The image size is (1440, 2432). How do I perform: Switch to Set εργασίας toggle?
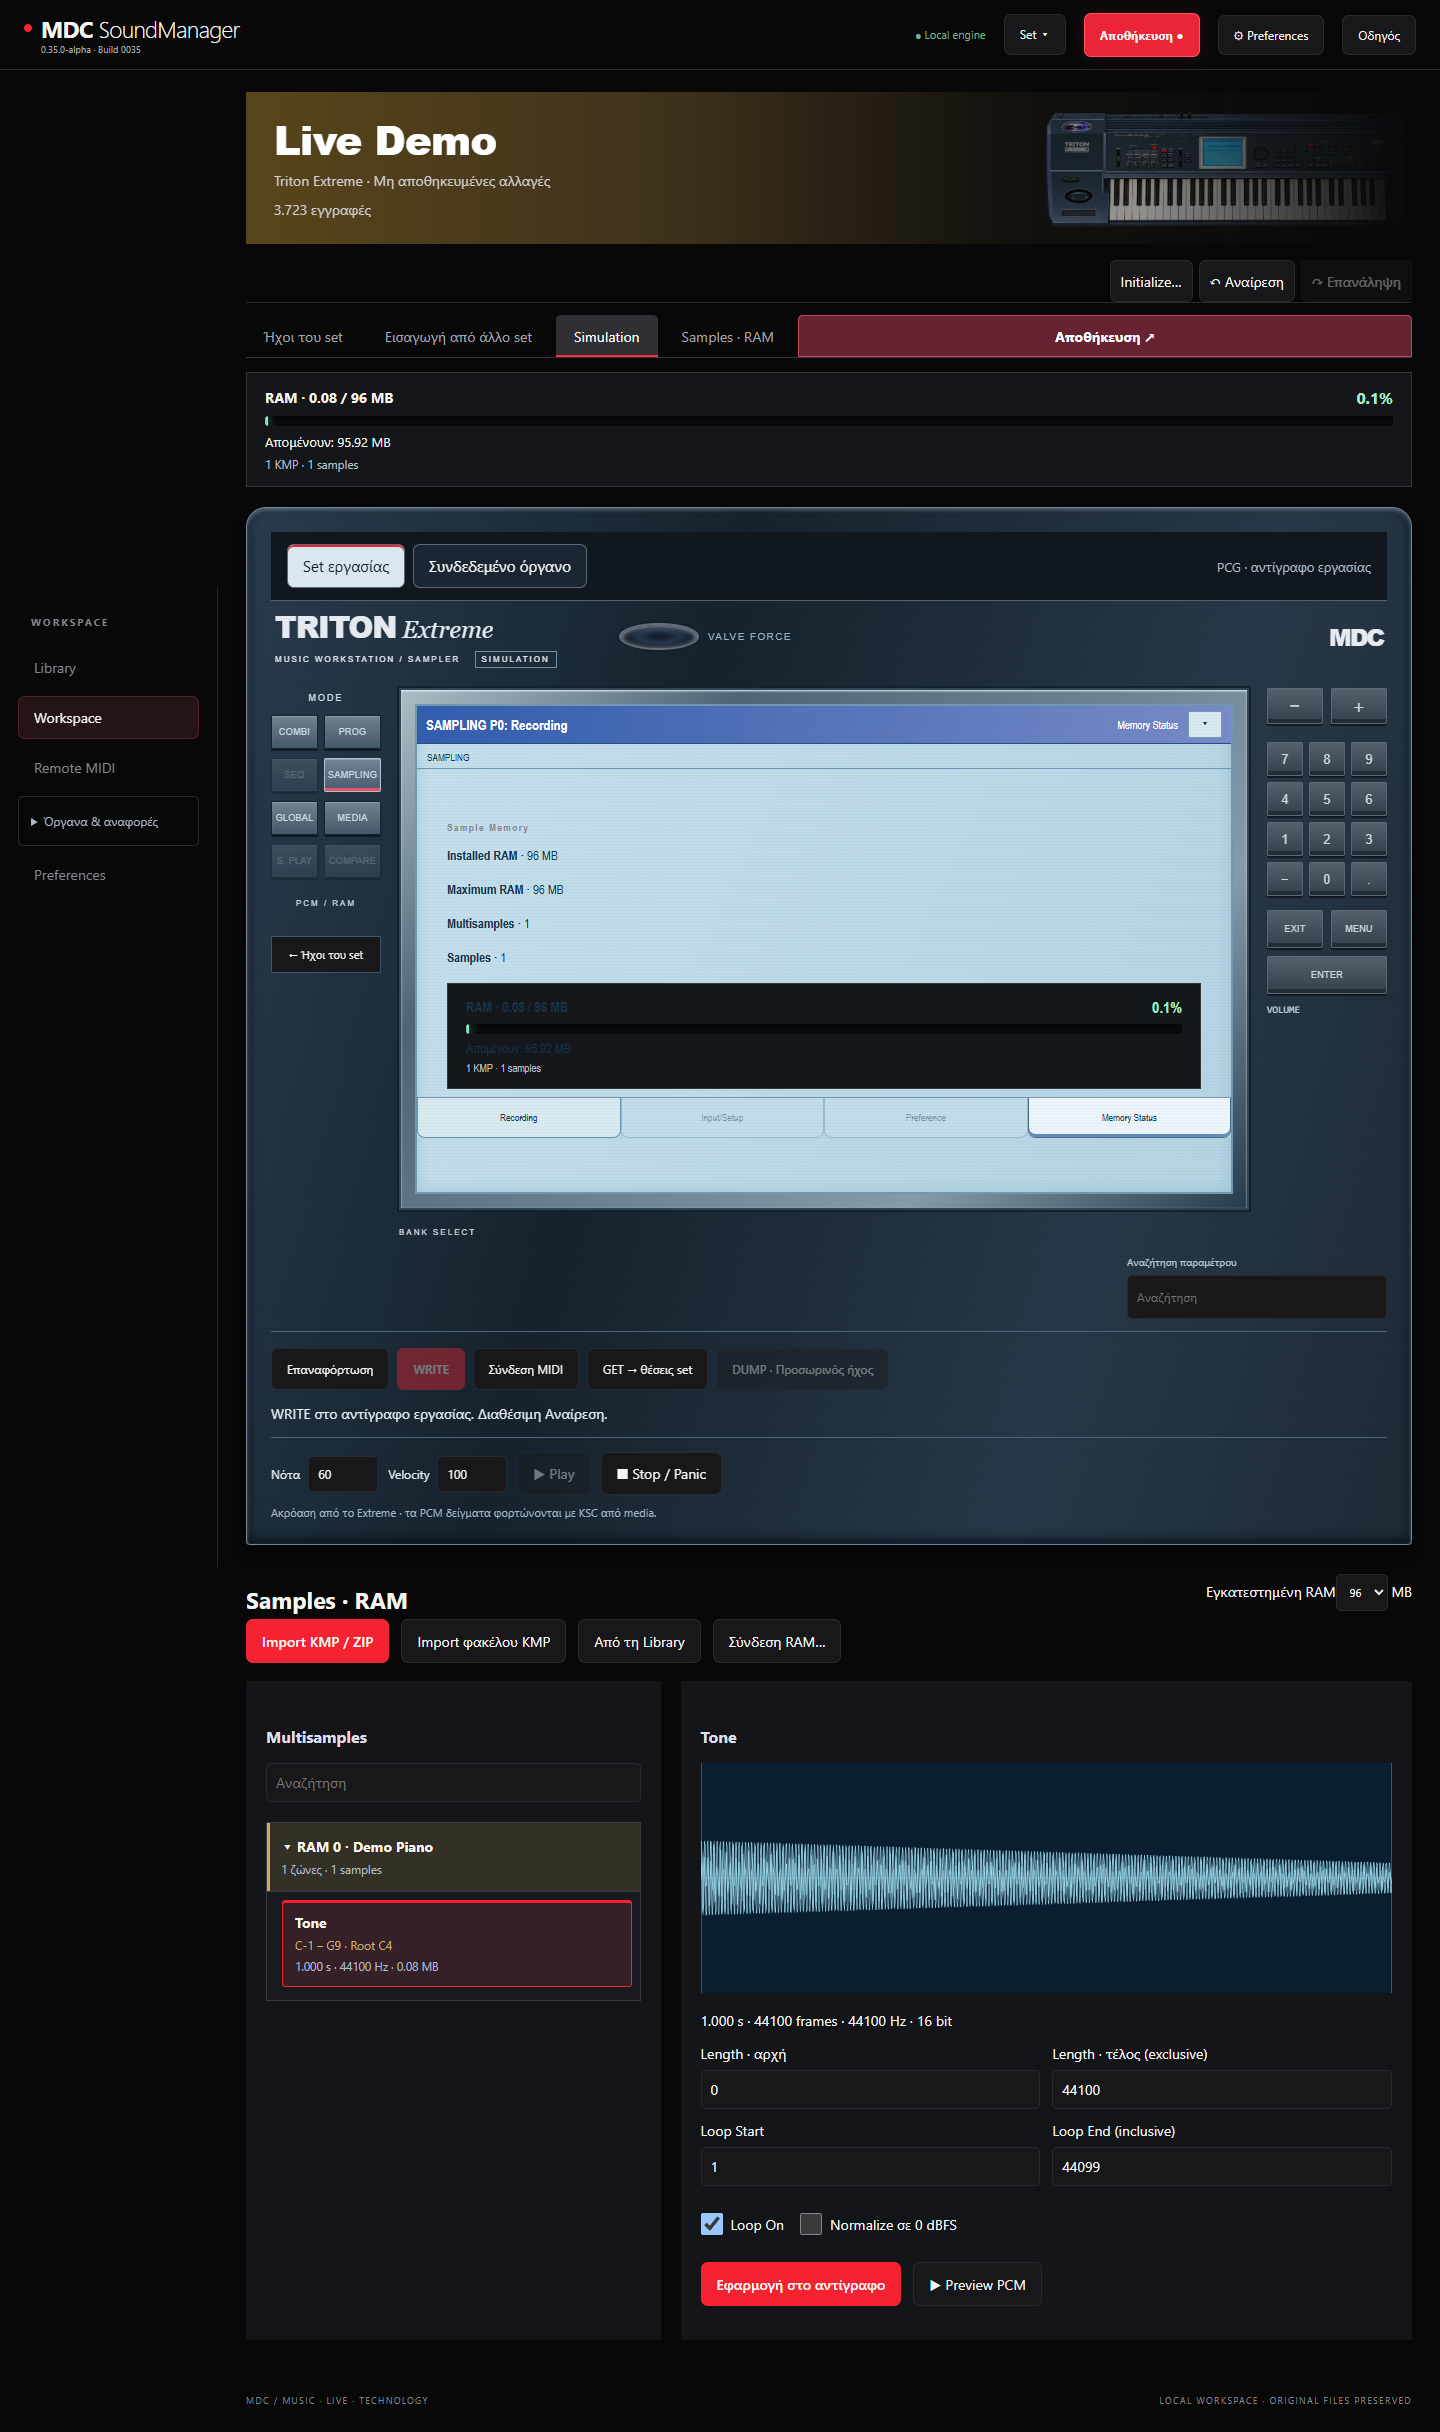click(x=346, y=567)
